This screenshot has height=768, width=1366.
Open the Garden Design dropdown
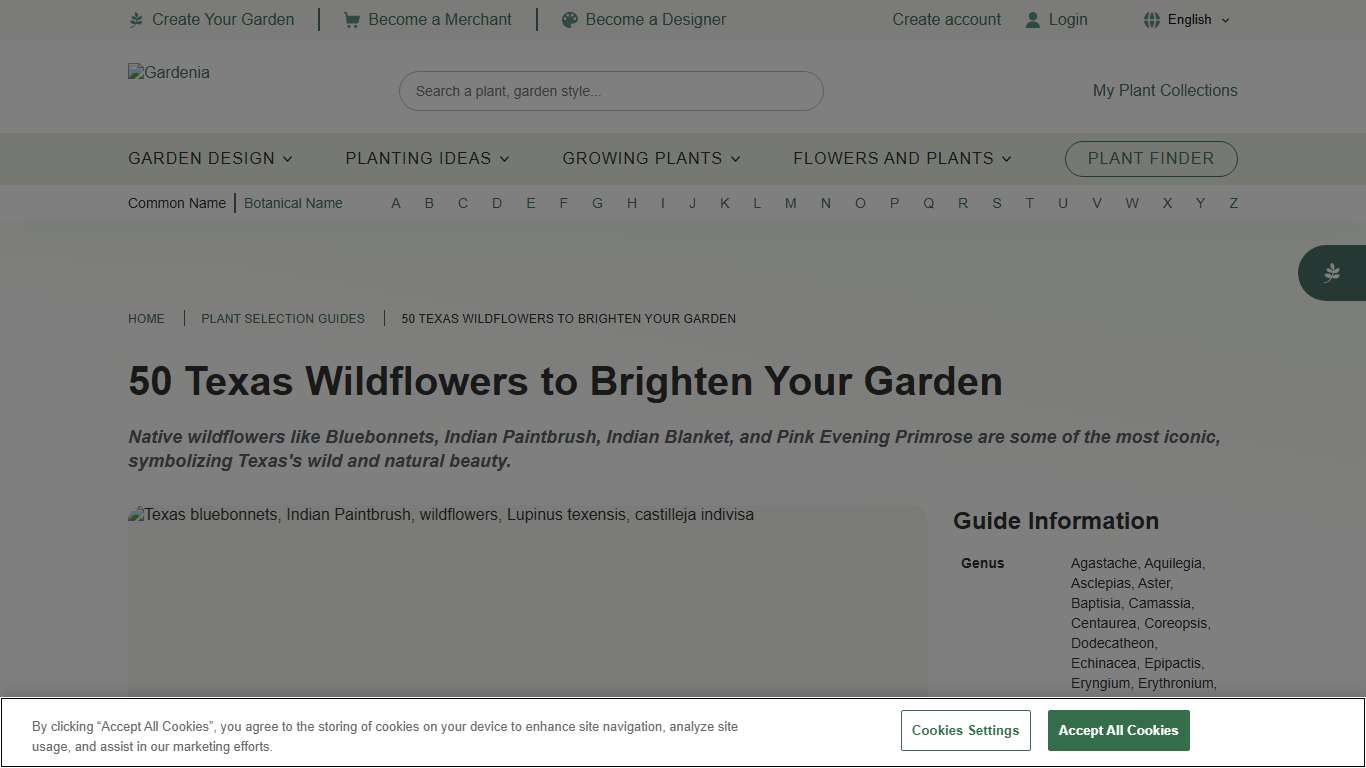click(209, 158)
